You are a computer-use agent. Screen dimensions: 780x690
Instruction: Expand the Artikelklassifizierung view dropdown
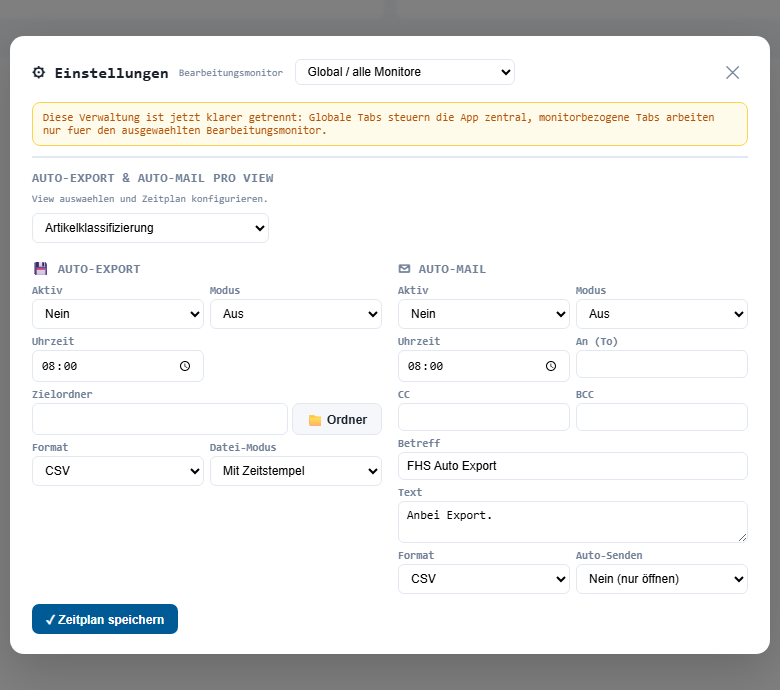coord(150,228)
